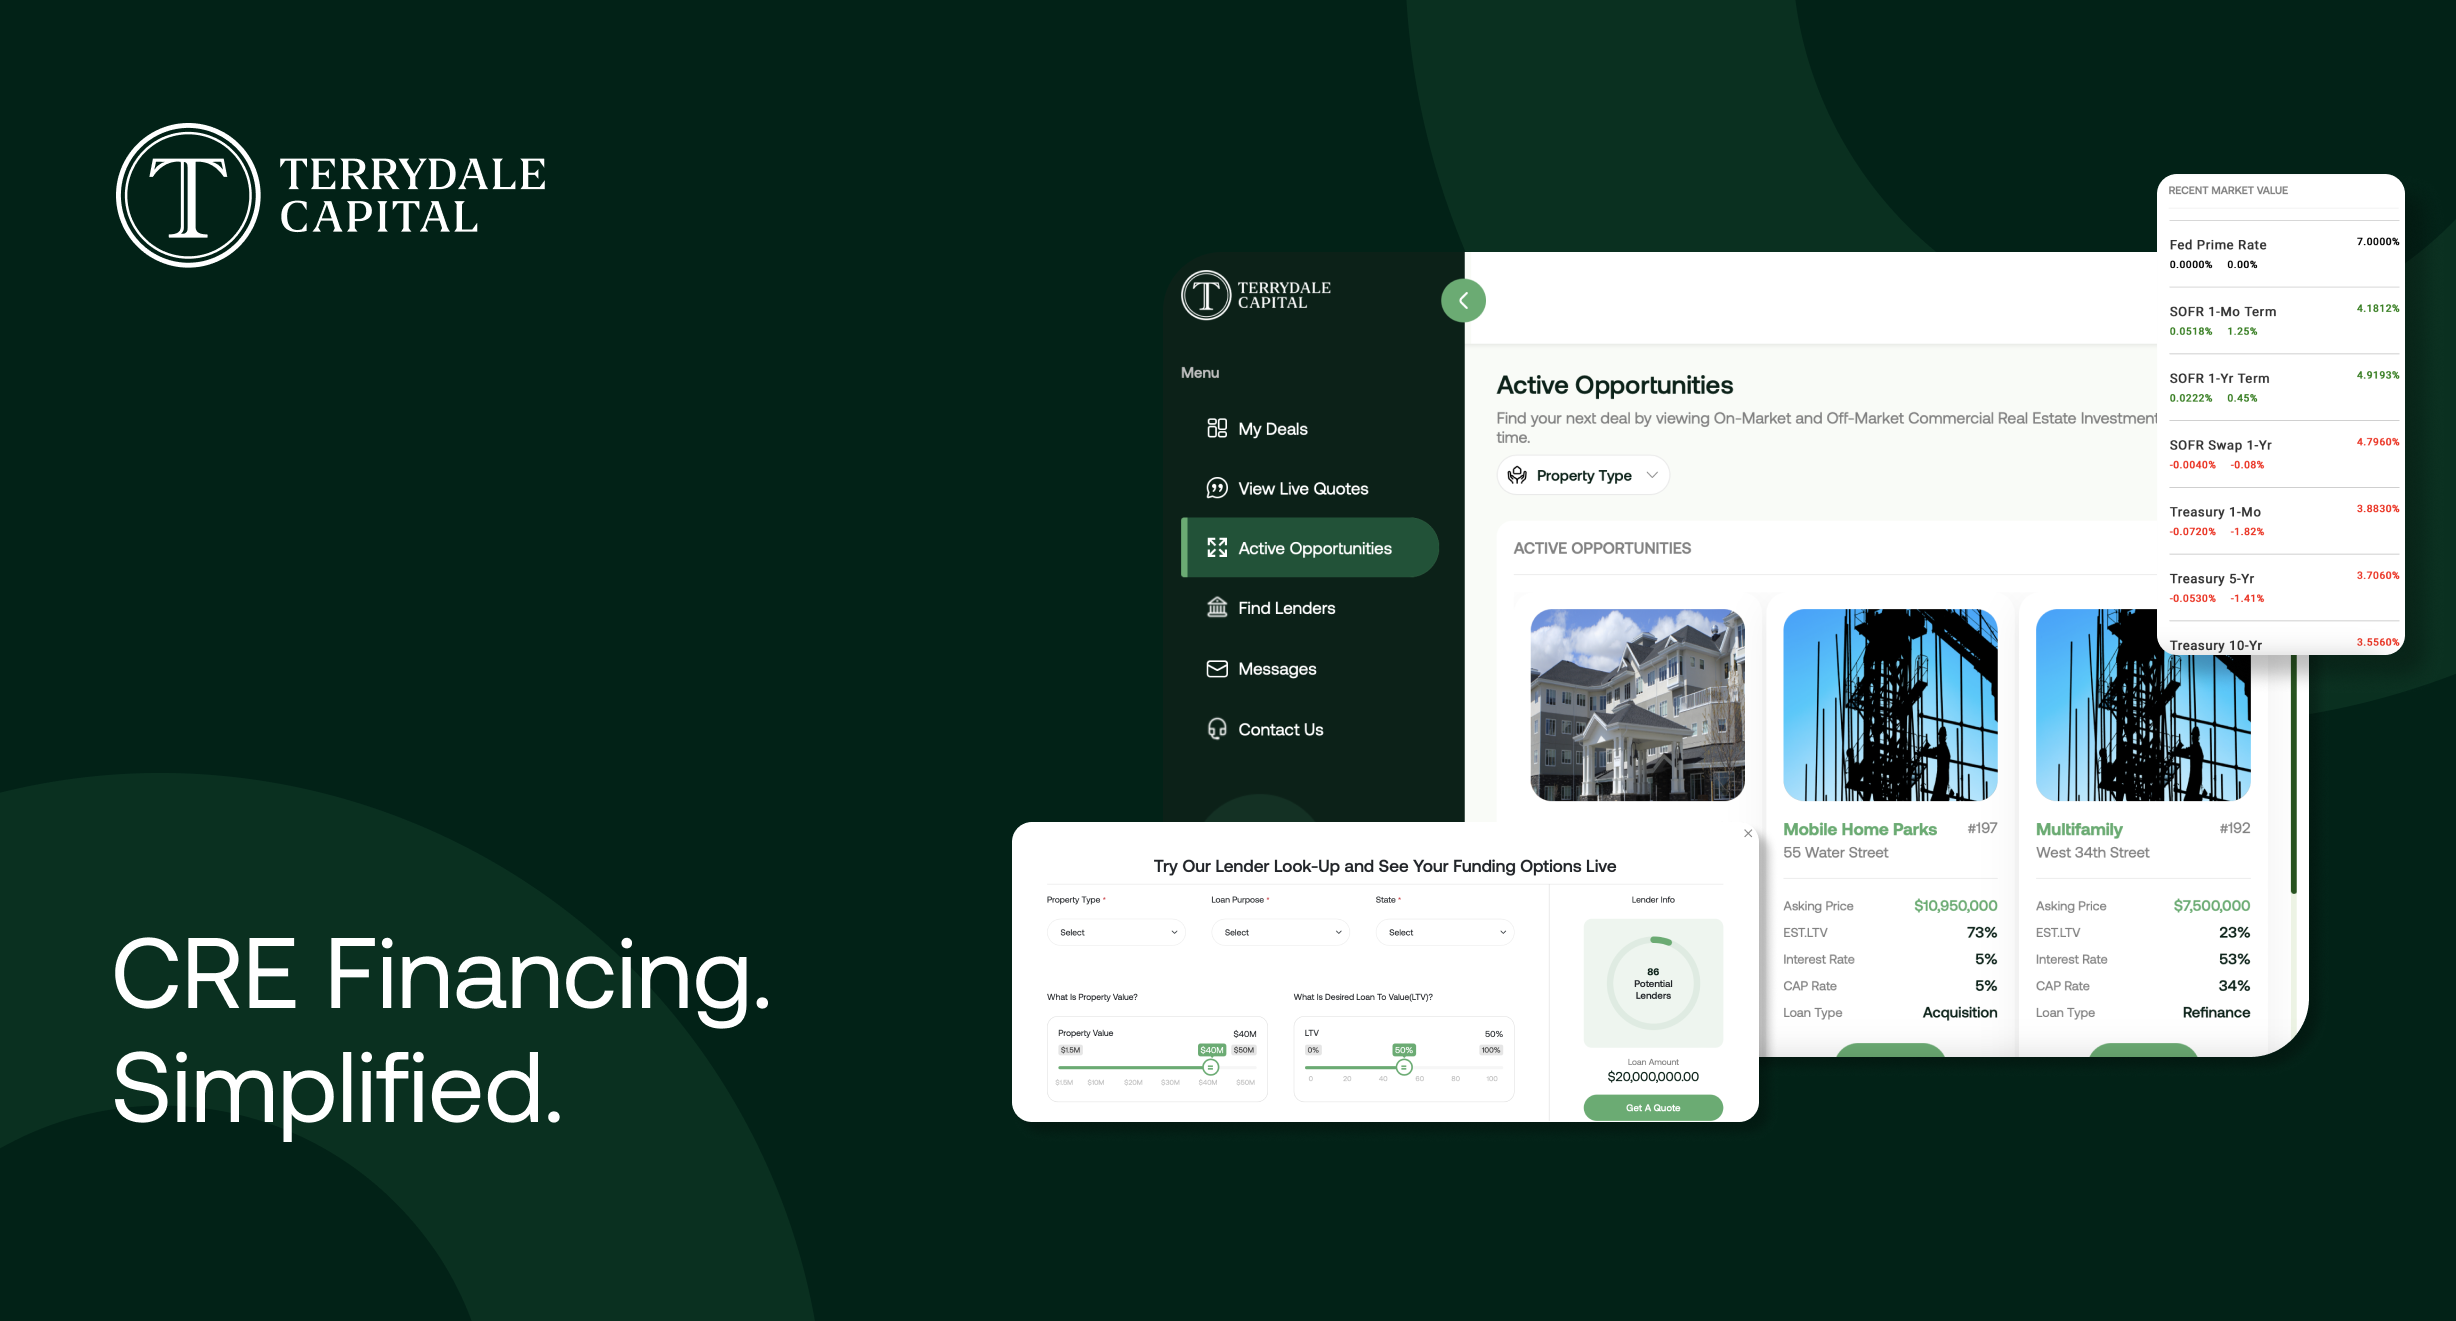
Task: Click the Property Type filter hand icon
Action: coord(1517,475)
